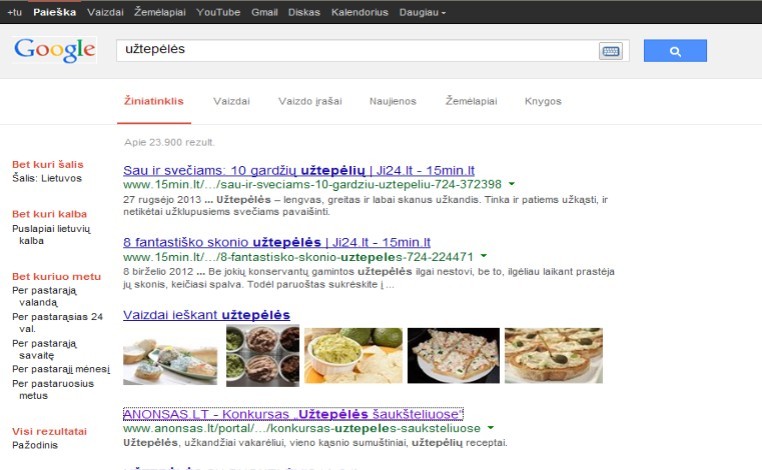
Task: Open Diskas from the top bar
Action: [304, 12]
